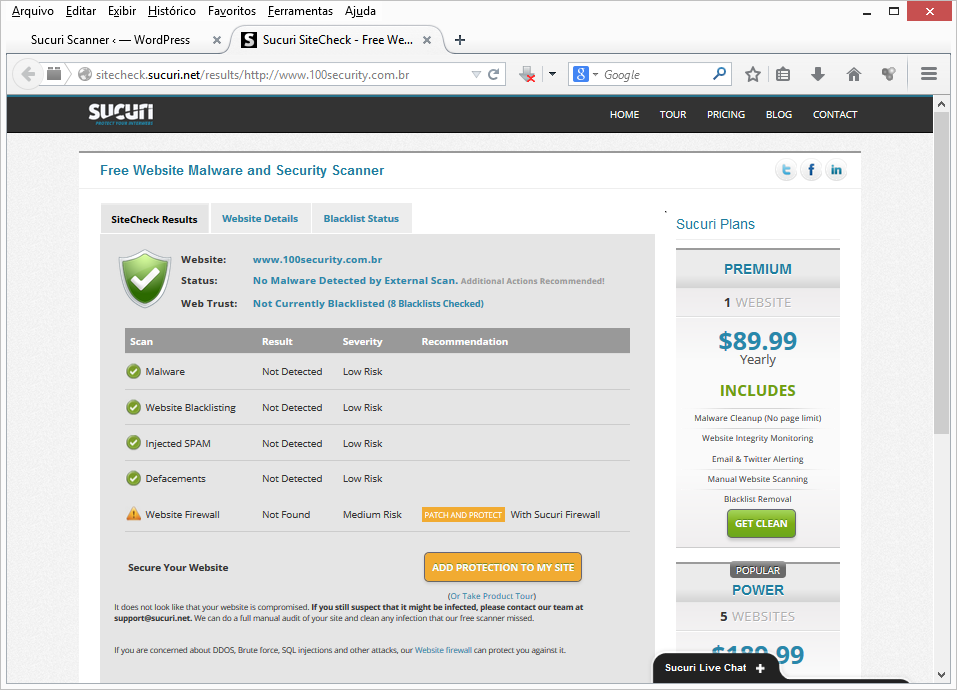
Task: Open the Editar menu
Action: tap(81, 11)
